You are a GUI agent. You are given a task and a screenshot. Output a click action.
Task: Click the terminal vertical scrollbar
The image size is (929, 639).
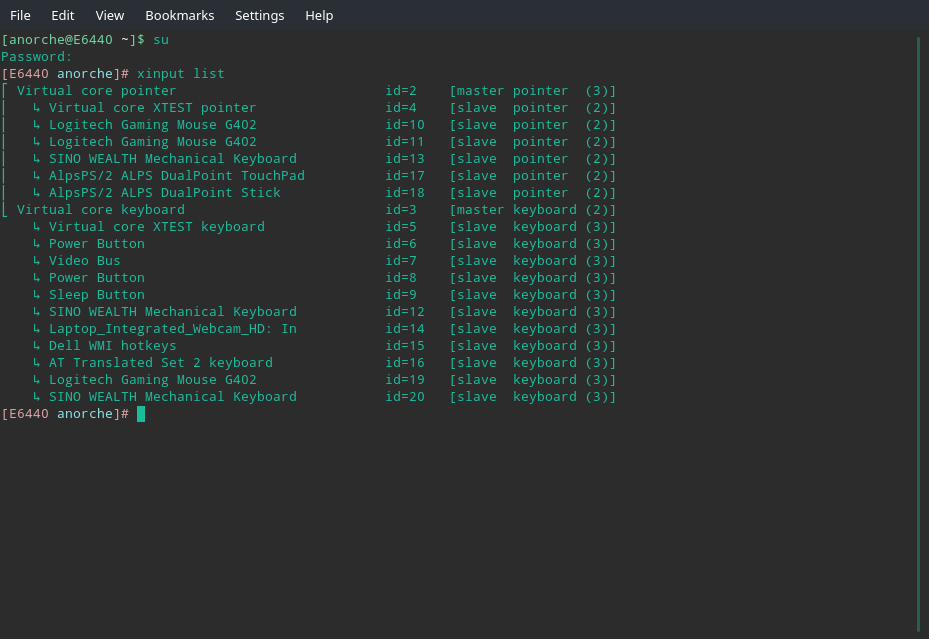(x=918, y=335)
